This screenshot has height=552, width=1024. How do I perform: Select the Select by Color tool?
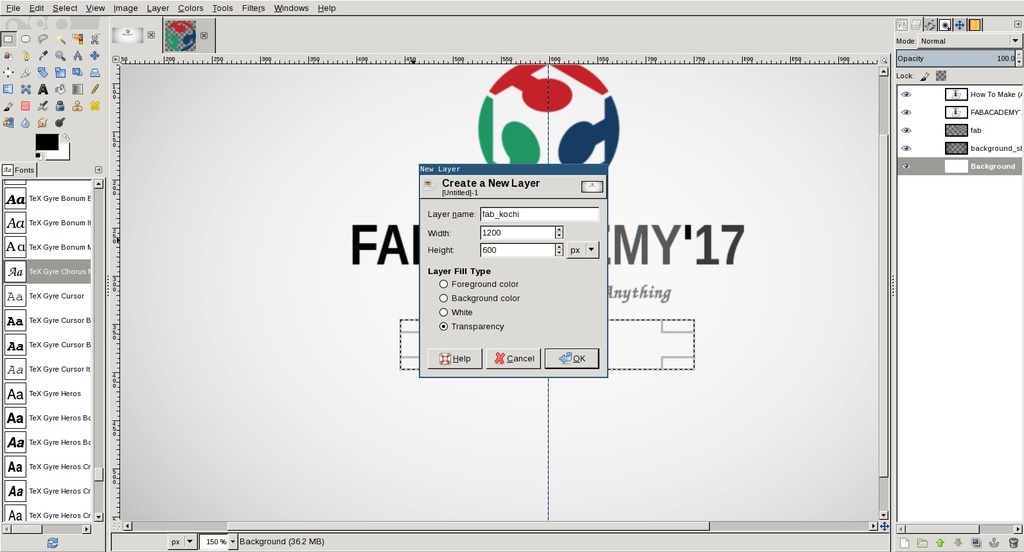78,39
